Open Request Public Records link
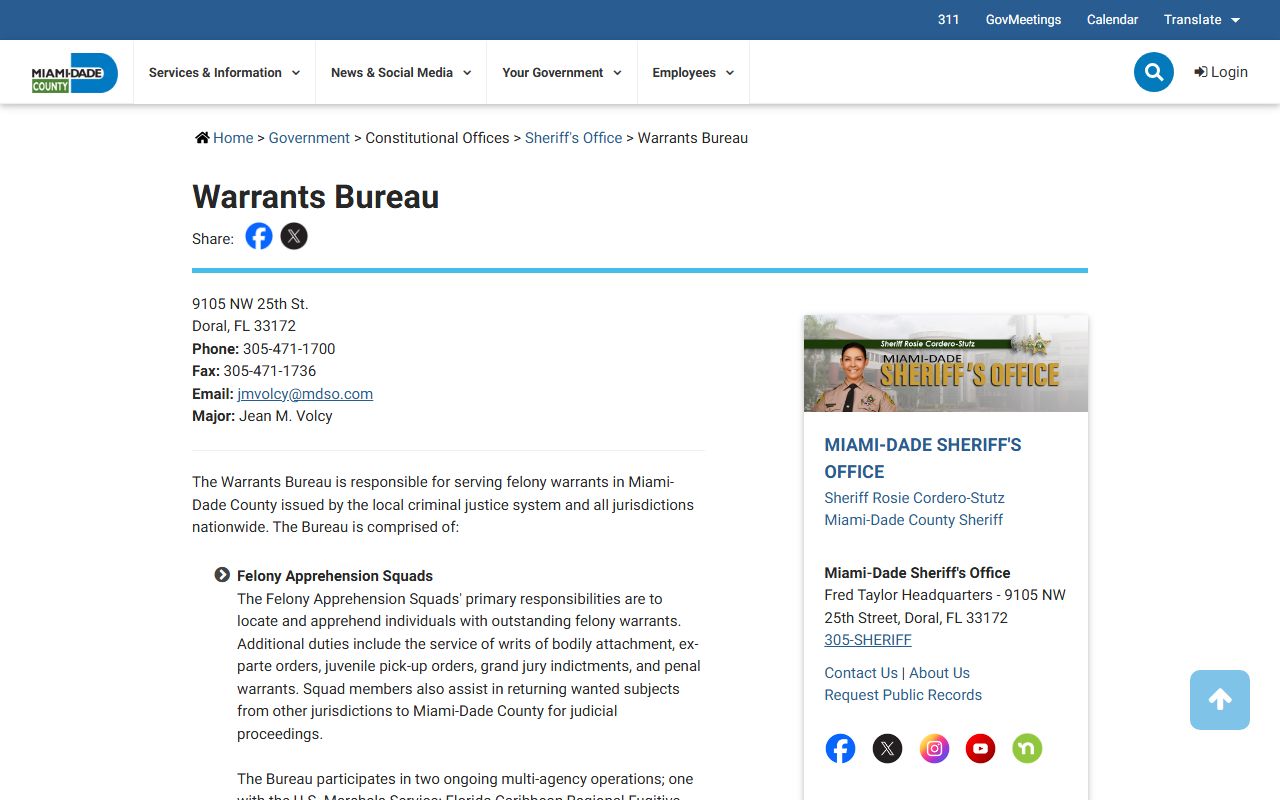Image resolution: width=1280 pixels, height=800 pixels. tap(903, 695)
